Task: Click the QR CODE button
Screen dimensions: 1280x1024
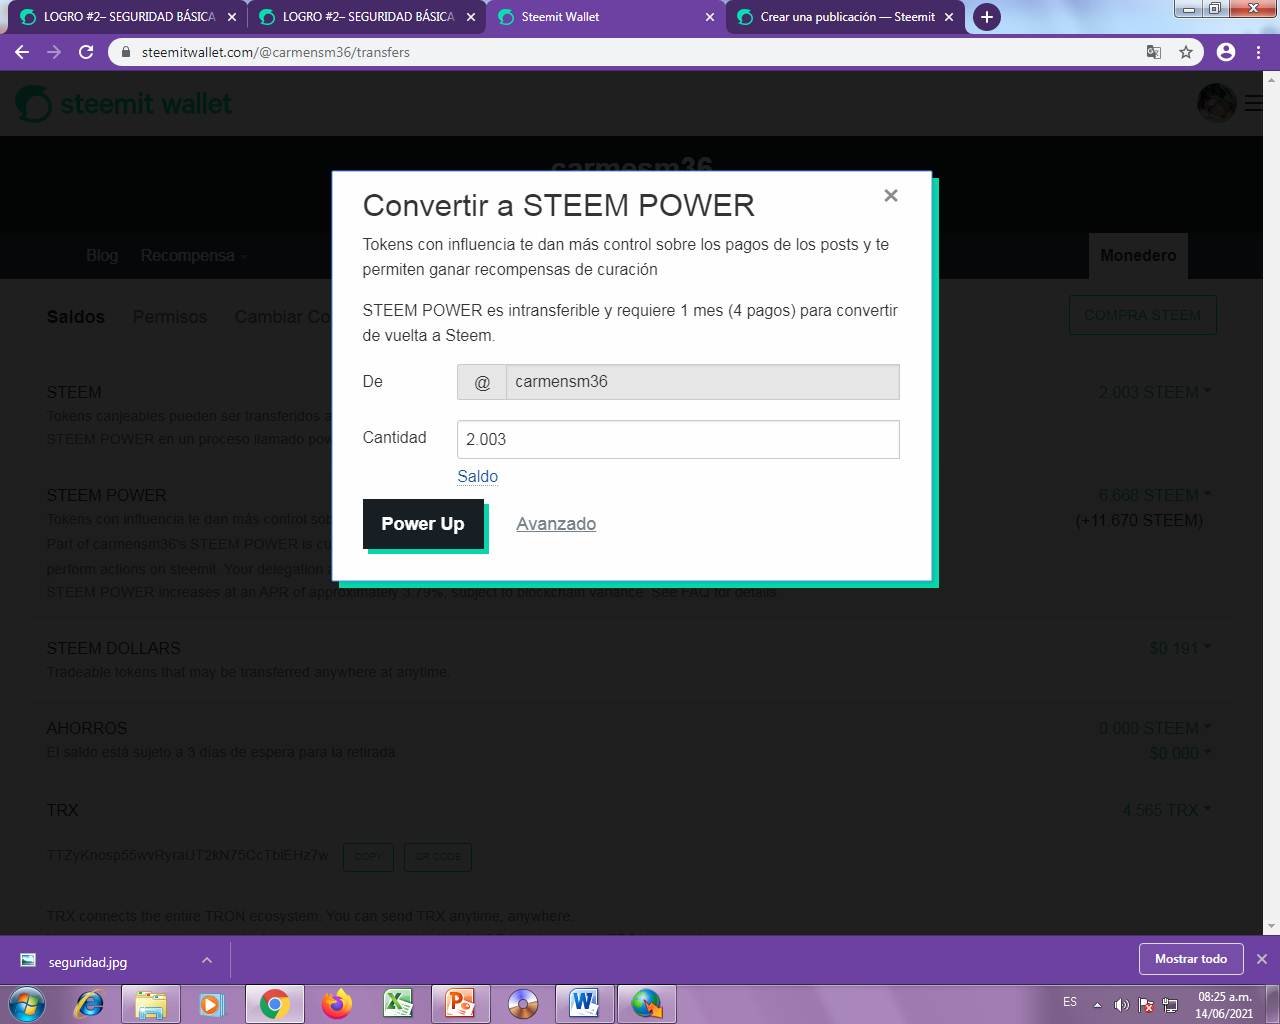Action: tap(438, 857)
